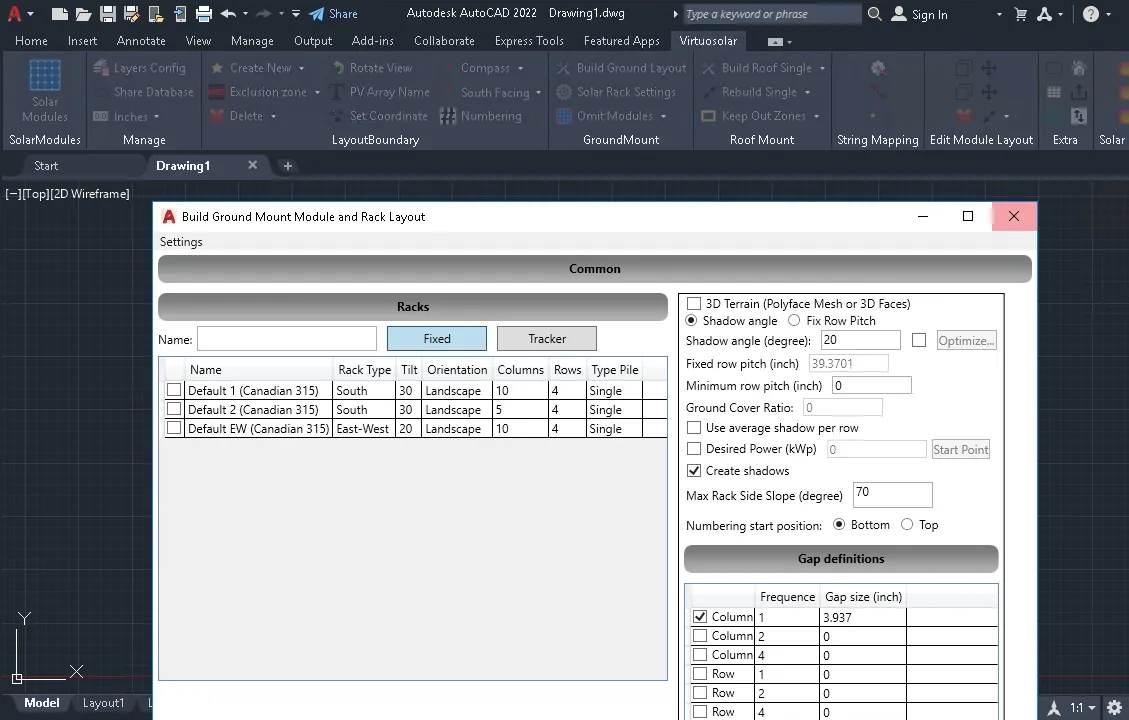This screenshot has width=1129, height=720.
Task: Click the Set Coordinate tool
Action: (379, 116)
